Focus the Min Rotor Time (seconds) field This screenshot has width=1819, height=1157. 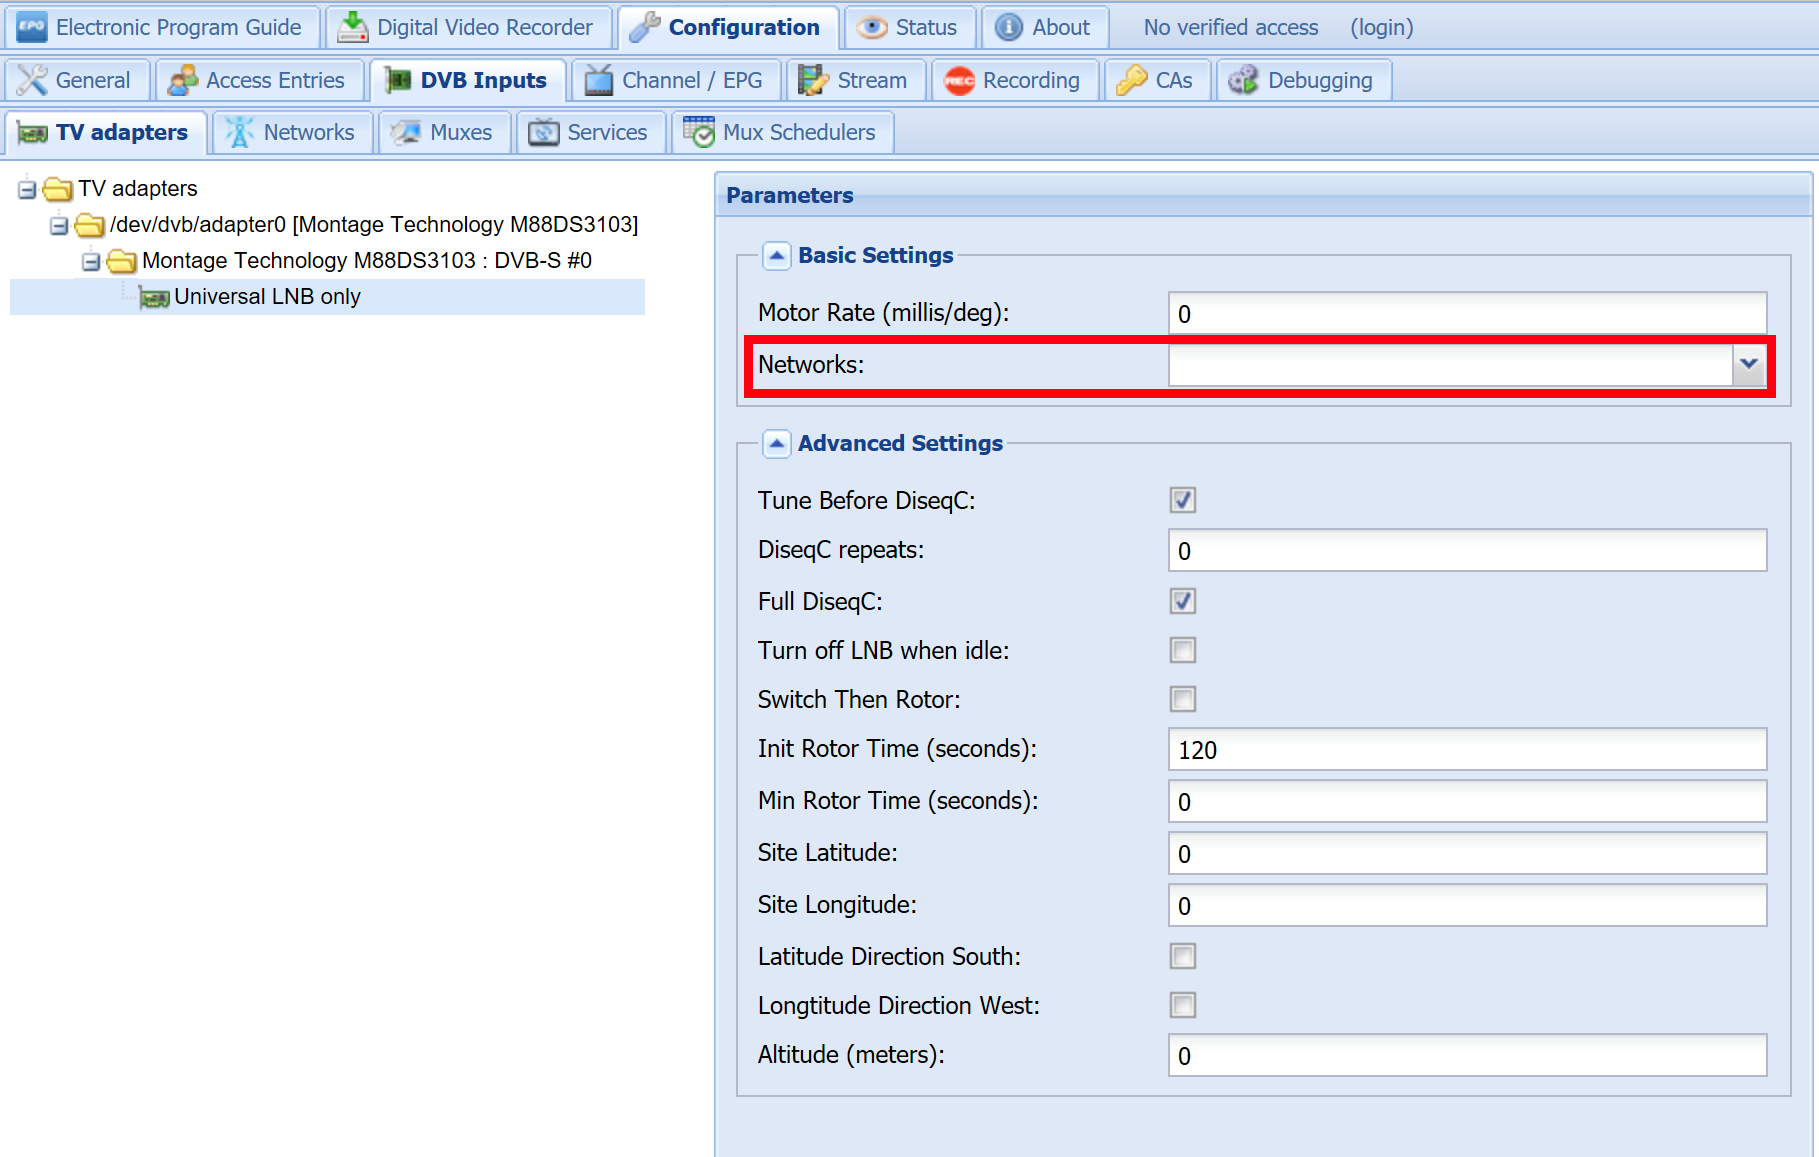click(x=1467, y=801)
